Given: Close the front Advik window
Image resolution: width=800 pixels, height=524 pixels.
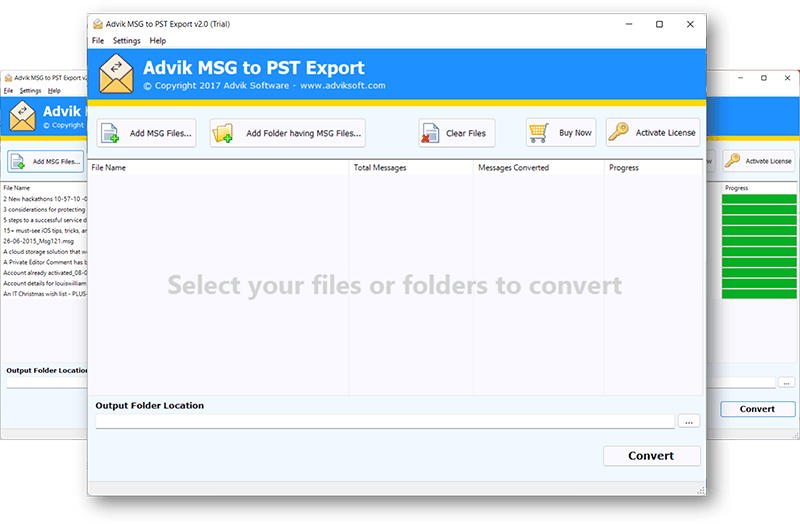Looking at the screenshot, I should coord(690,24).
